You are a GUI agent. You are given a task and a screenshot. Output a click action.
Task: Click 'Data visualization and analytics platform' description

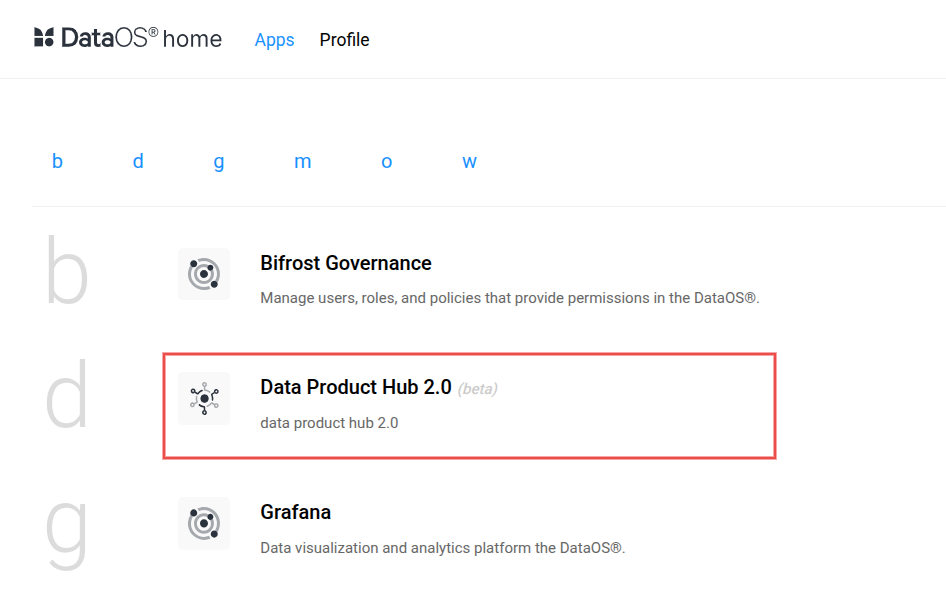tap(443, 548)
